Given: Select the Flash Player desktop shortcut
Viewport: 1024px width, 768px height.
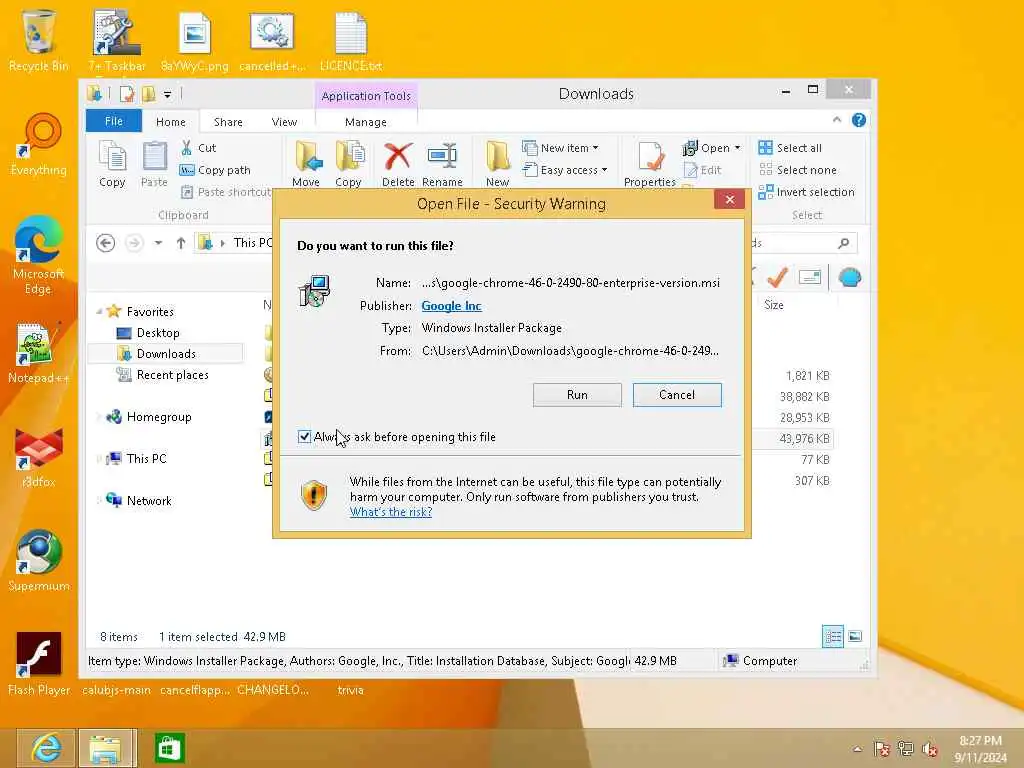Looking at the screenshot, I should 39,664.
